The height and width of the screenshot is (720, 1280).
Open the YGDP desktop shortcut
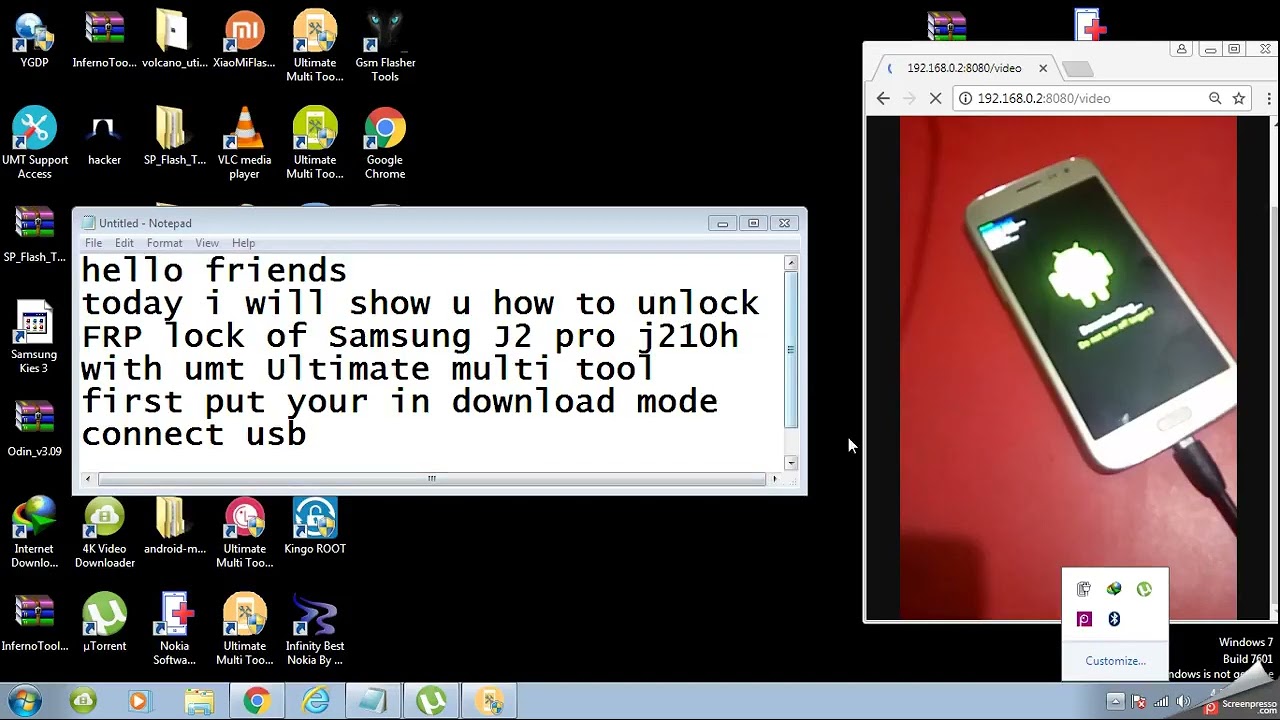(x=34, y=40)
